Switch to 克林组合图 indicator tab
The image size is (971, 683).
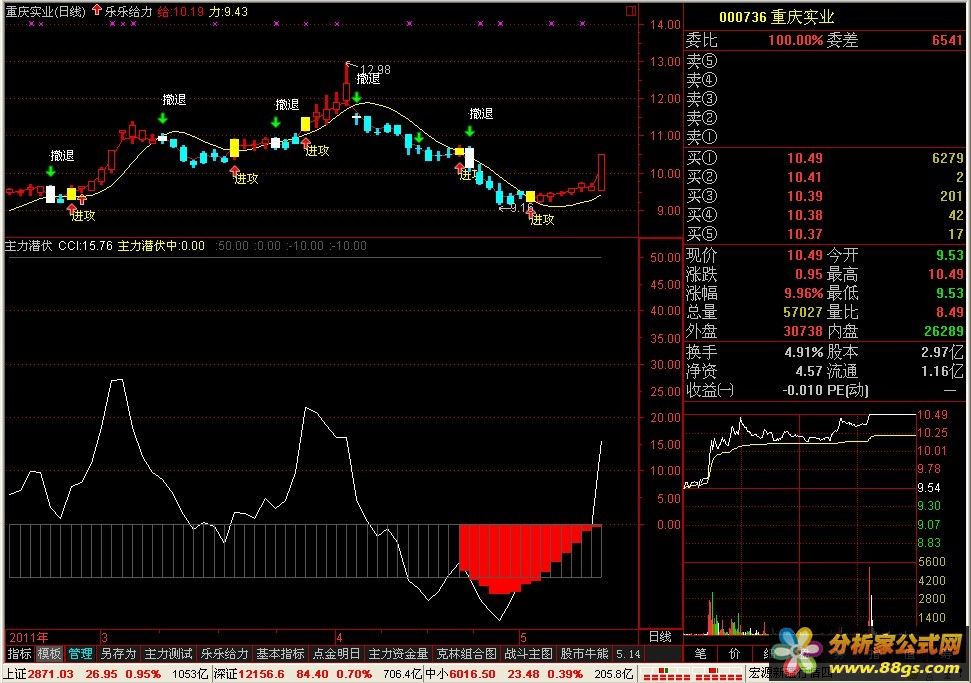pos(466,654)
